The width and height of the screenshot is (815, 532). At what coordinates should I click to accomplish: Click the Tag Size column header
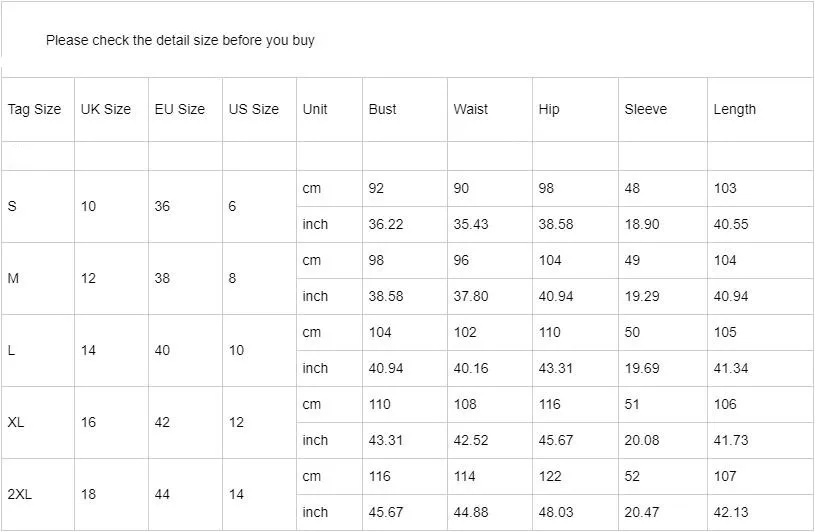tap(35, 109)
